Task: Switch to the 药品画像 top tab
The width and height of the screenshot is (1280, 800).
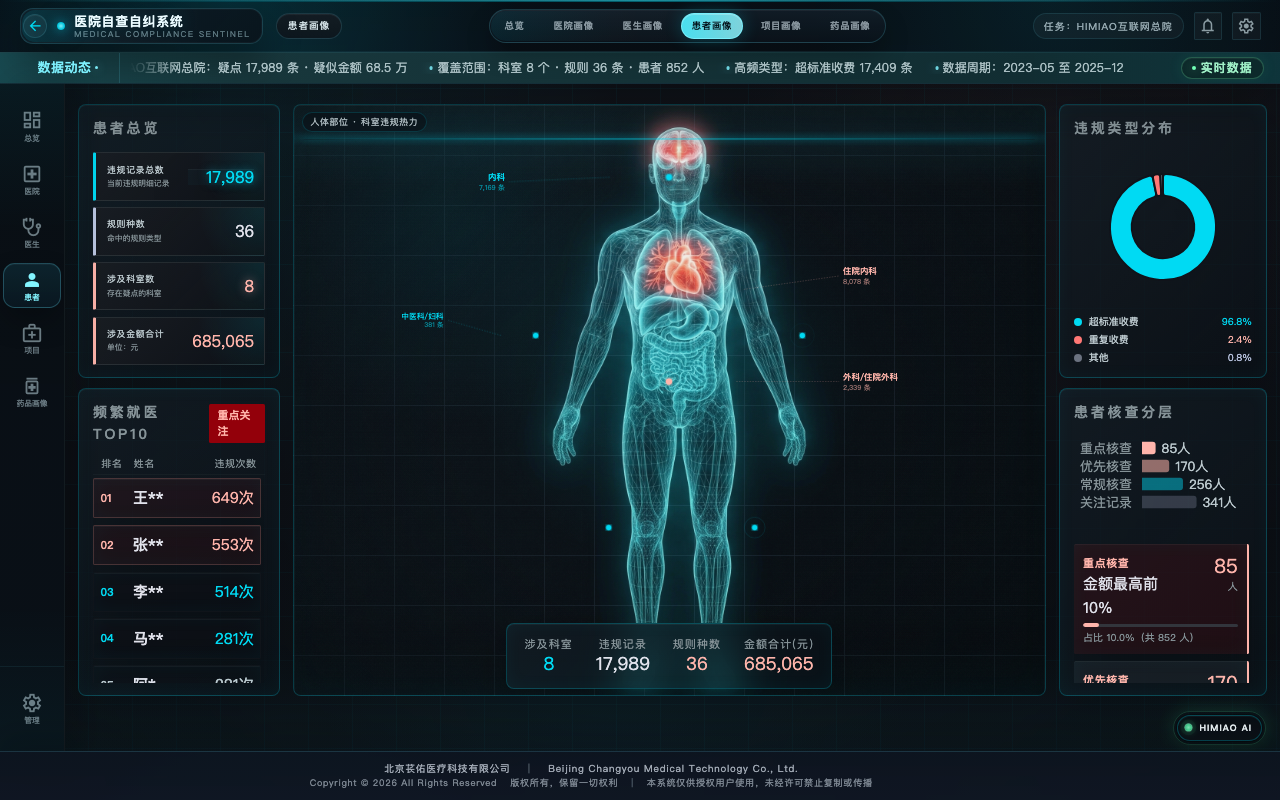Action: point(850,26)
